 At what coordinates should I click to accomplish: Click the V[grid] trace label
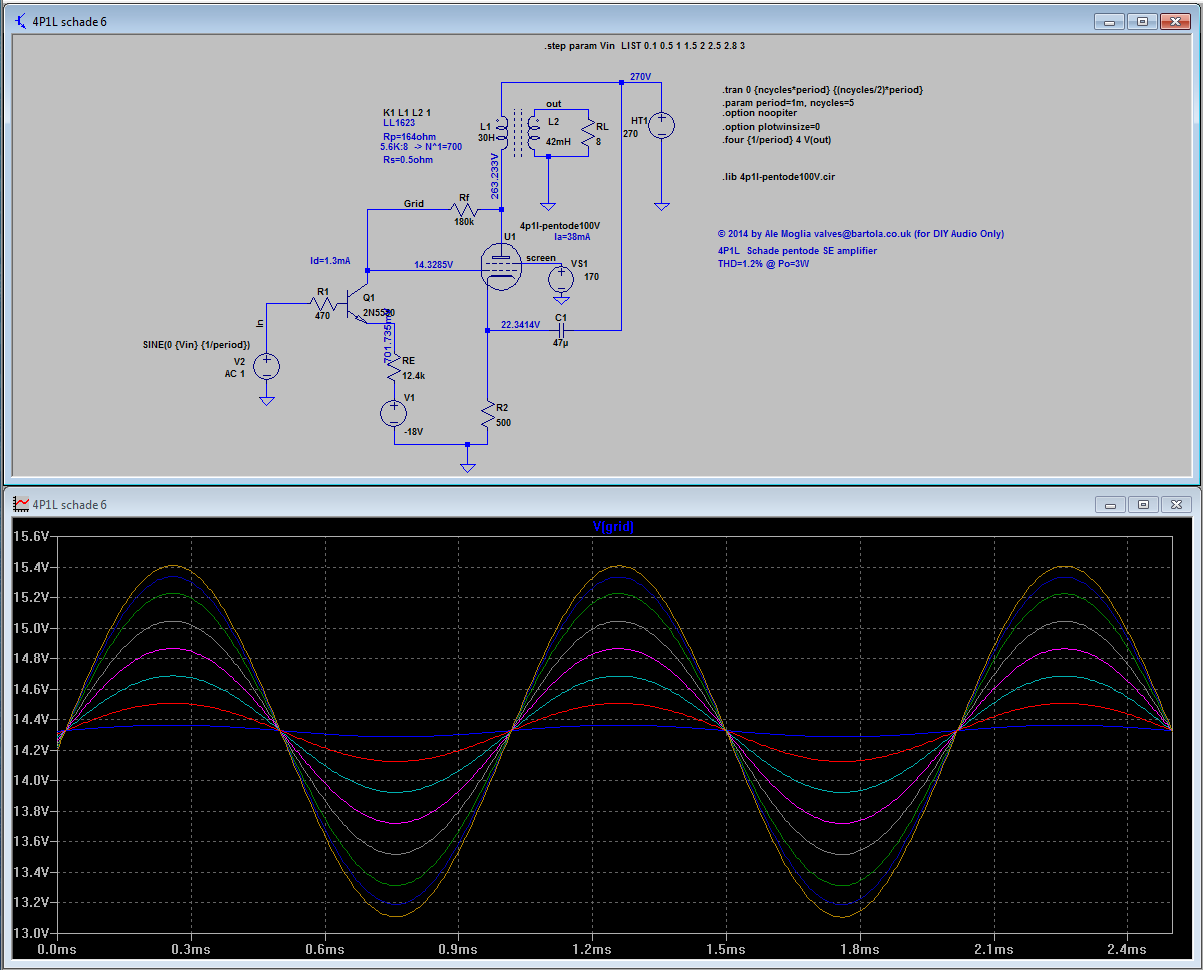[x=614, y=527]
